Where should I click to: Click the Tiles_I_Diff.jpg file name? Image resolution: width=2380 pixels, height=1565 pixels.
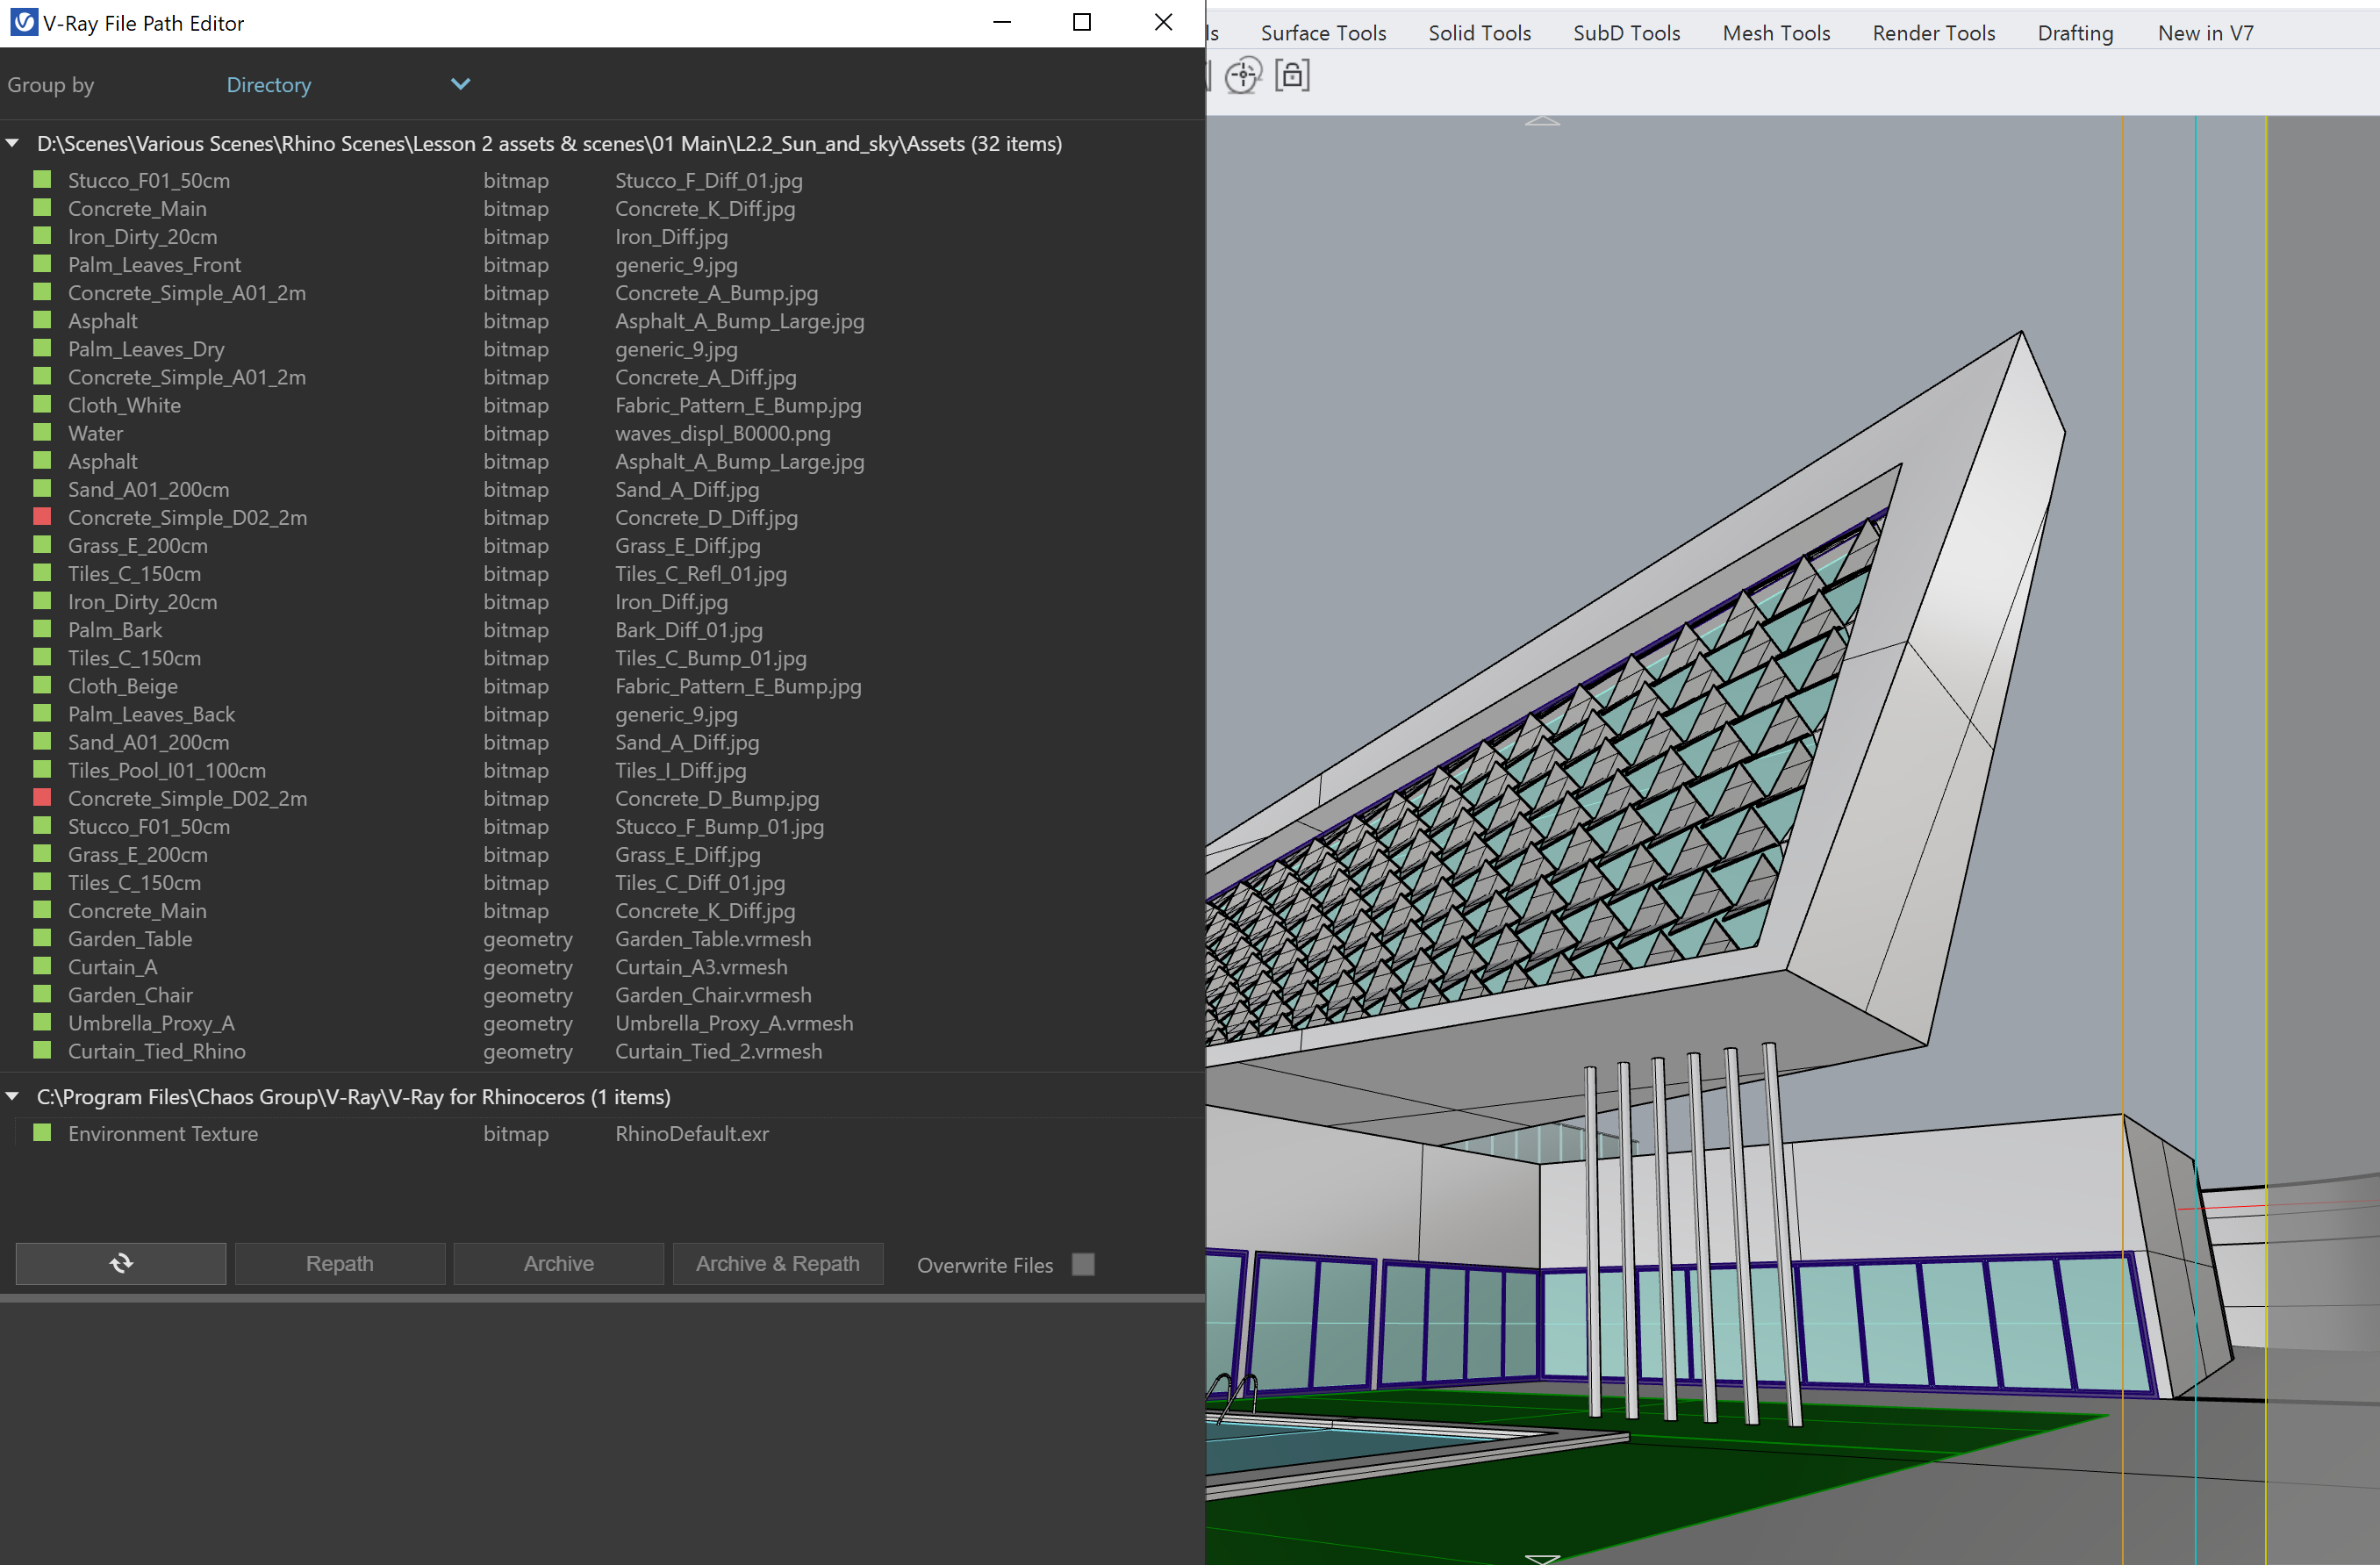tap(680, 770)
